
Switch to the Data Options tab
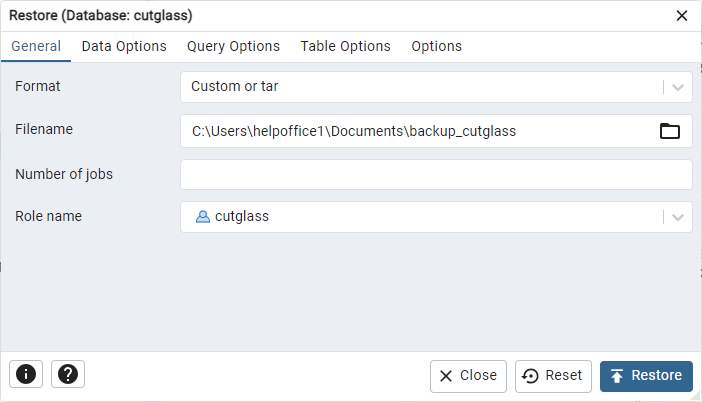124,46
